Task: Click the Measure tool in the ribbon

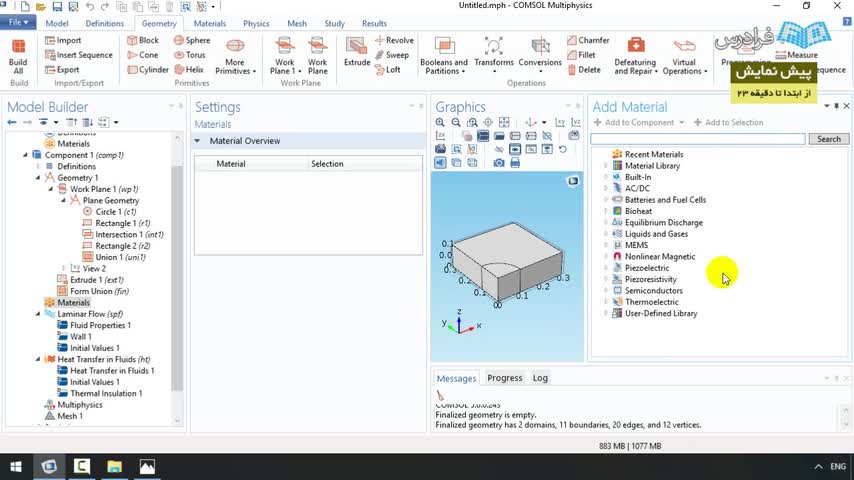Action: [x=797, y=55]
